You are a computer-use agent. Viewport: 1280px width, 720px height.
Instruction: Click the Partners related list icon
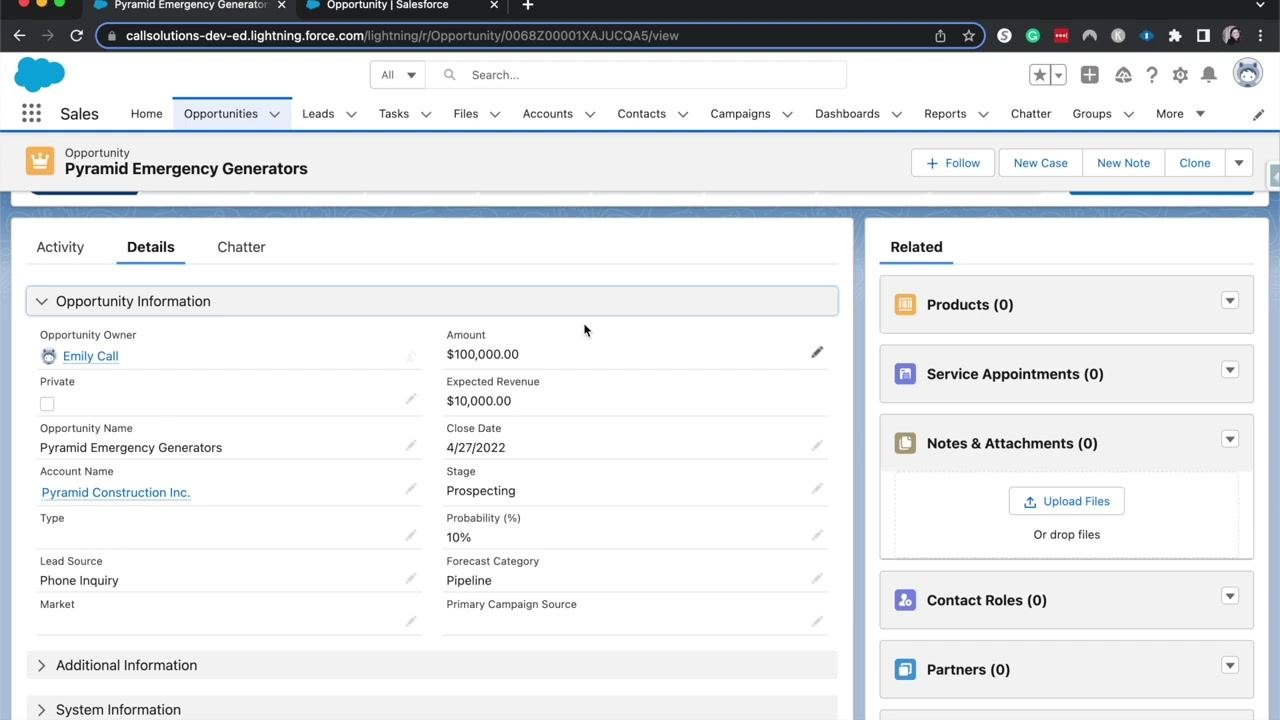coord(905,669)
